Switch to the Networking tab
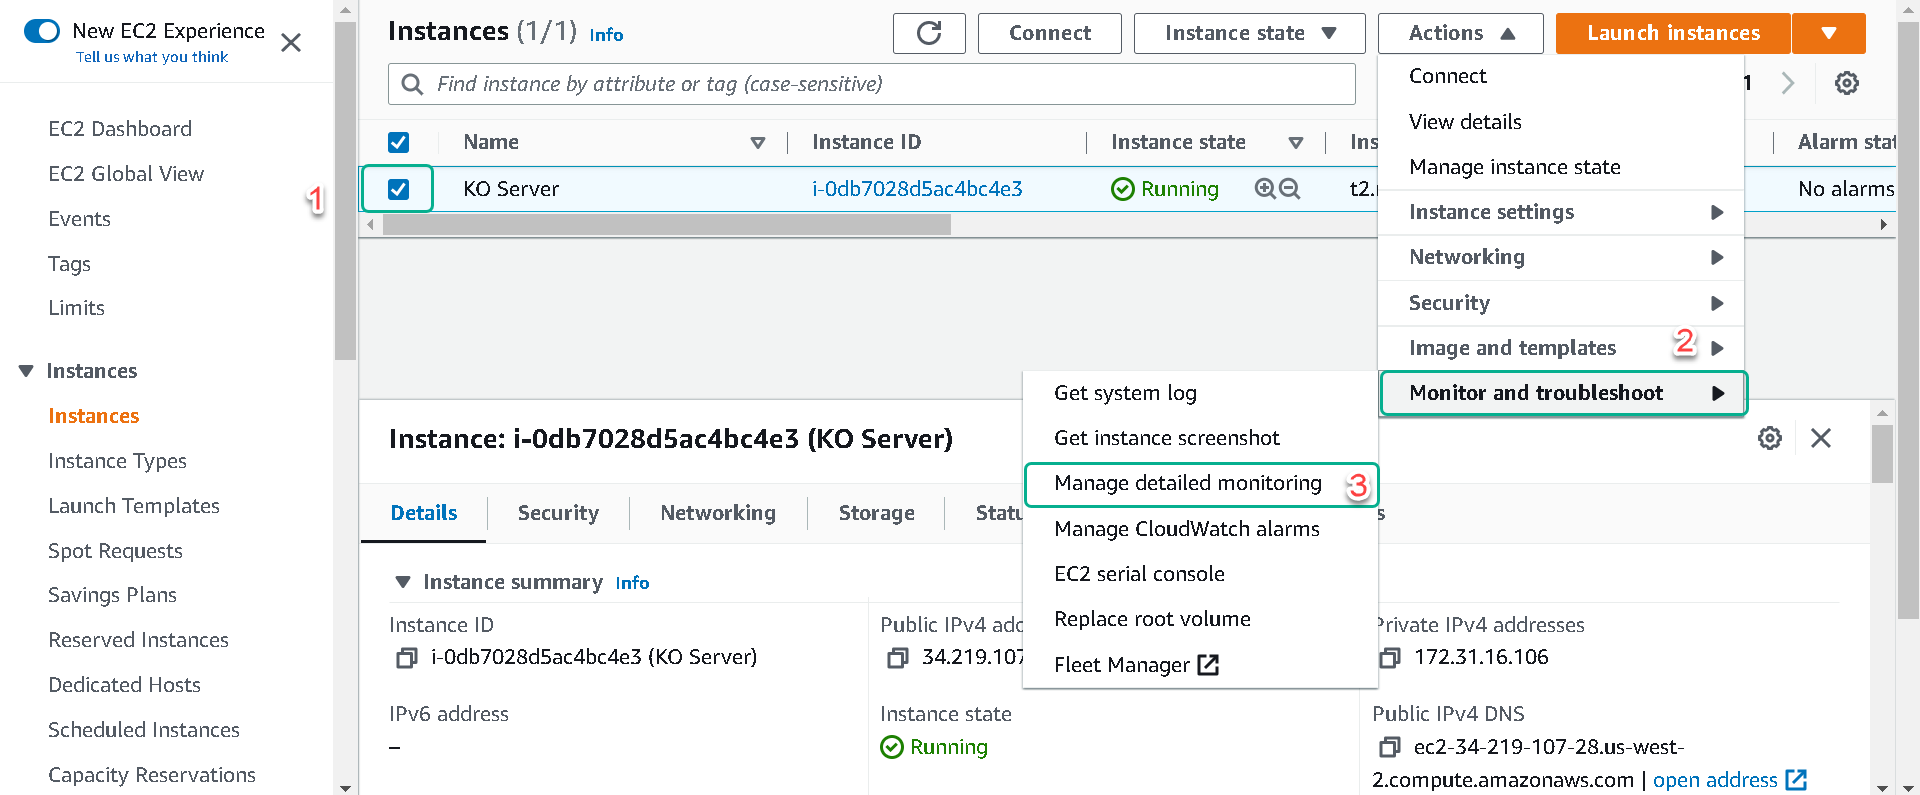Screen dimensions: 1920x795 (x=718, y=513)
